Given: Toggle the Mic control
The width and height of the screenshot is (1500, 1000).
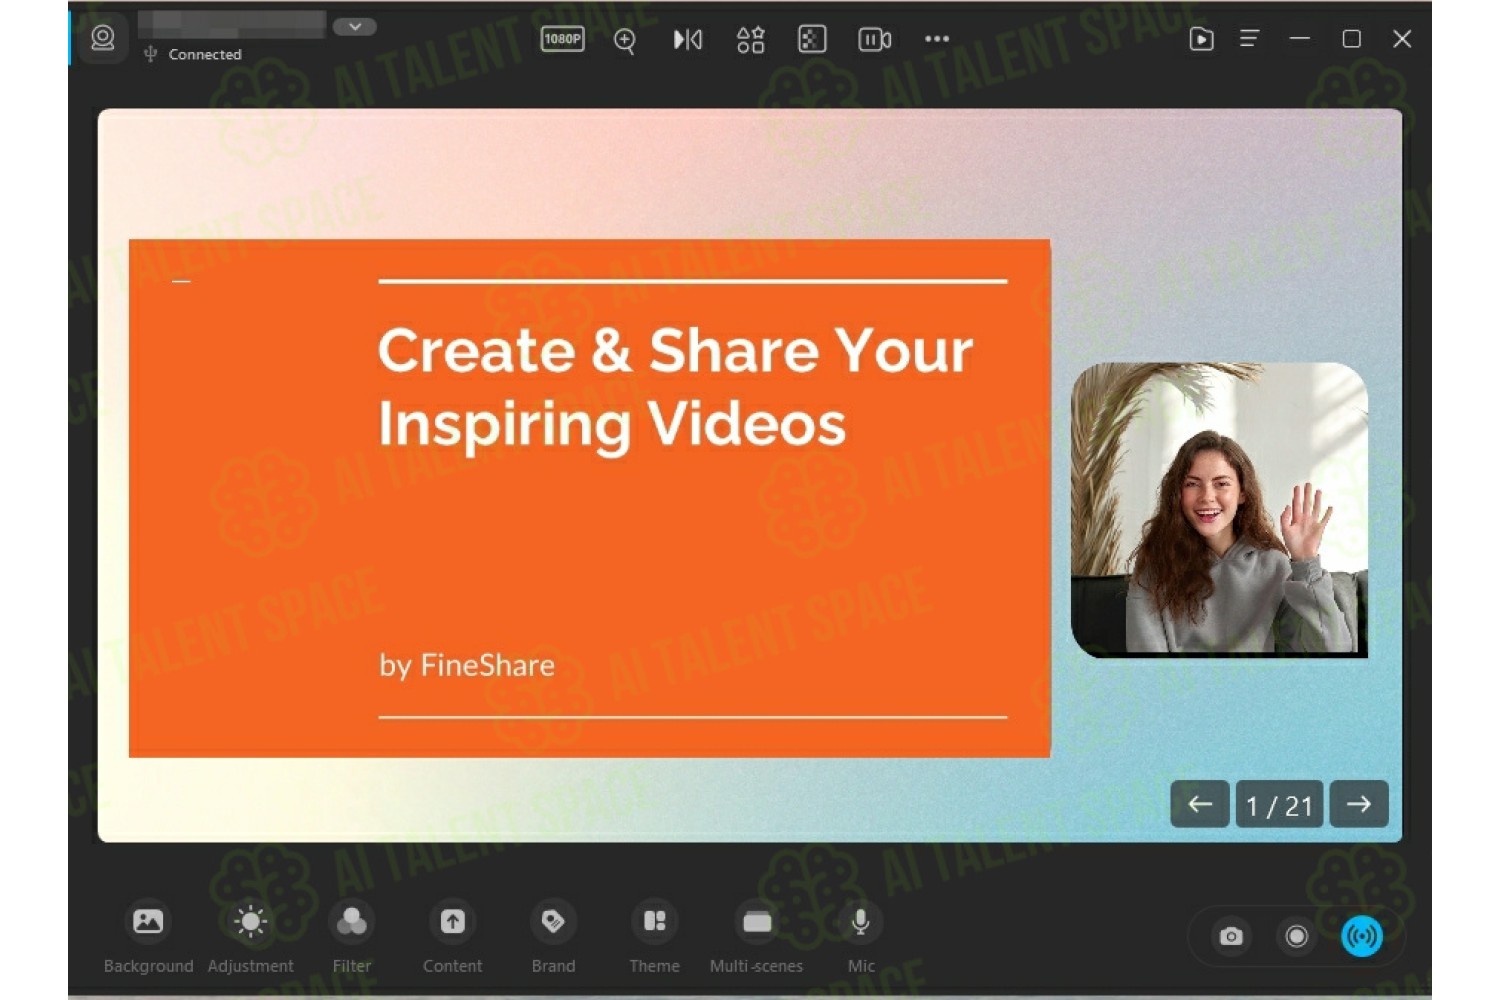Looking at the screenshot, I should pos(861,937).
